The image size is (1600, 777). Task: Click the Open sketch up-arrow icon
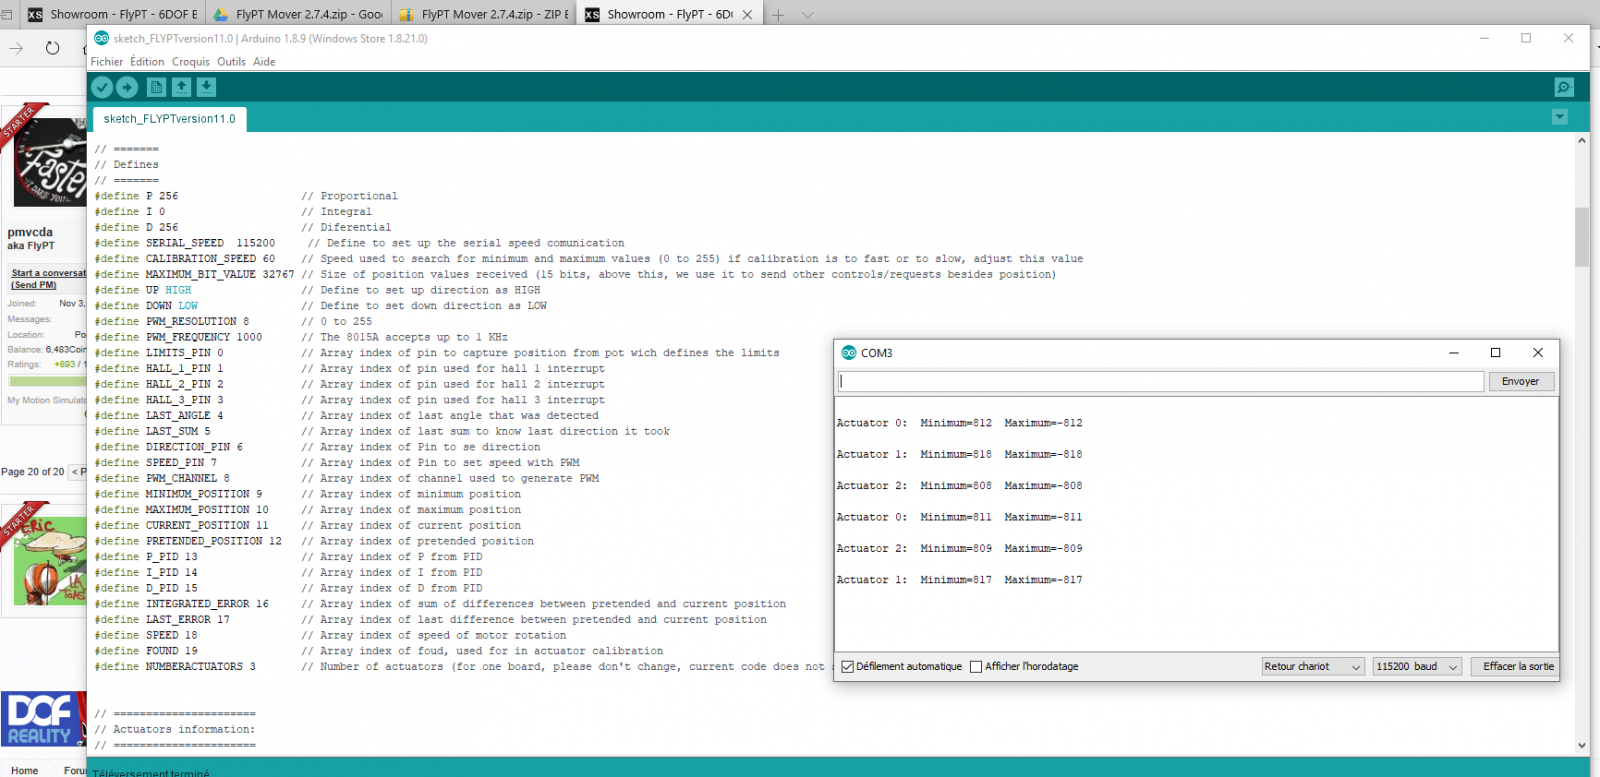(x=181, y=88)
